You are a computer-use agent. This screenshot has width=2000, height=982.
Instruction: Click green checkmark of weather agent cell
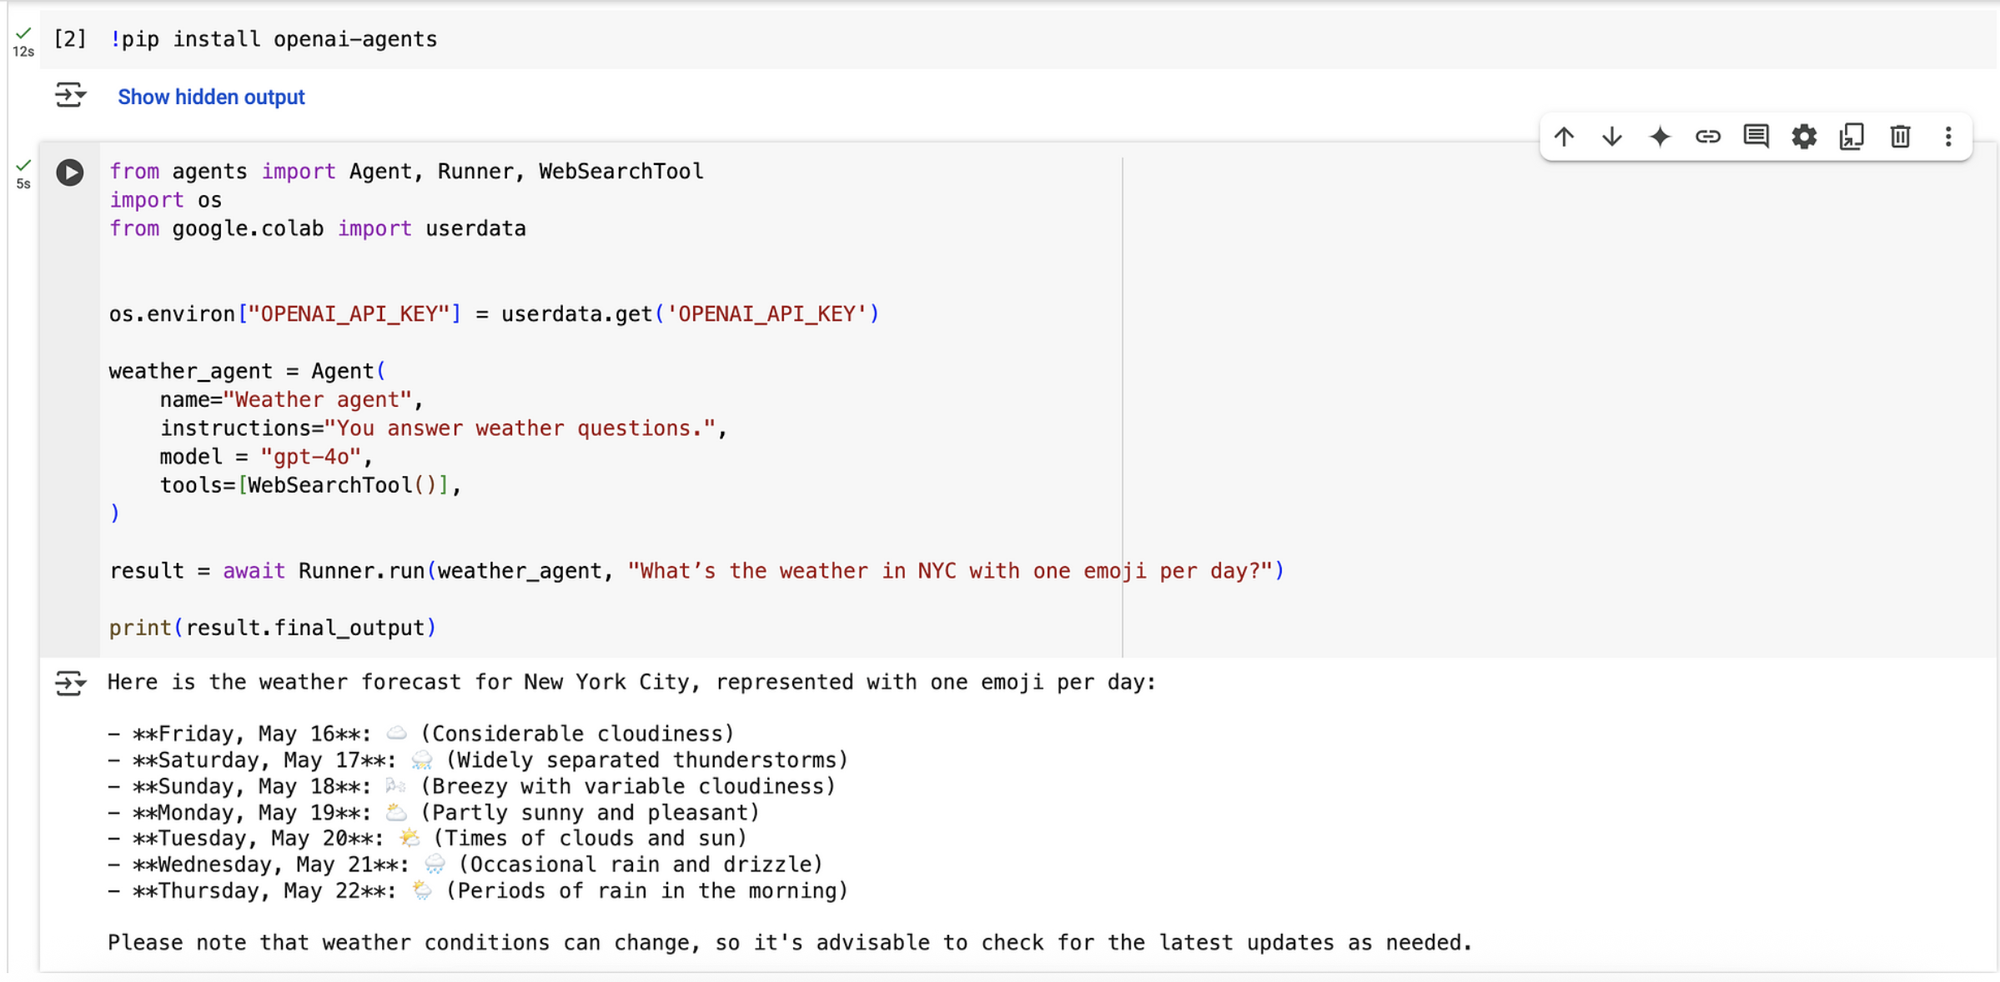(23, 165)
